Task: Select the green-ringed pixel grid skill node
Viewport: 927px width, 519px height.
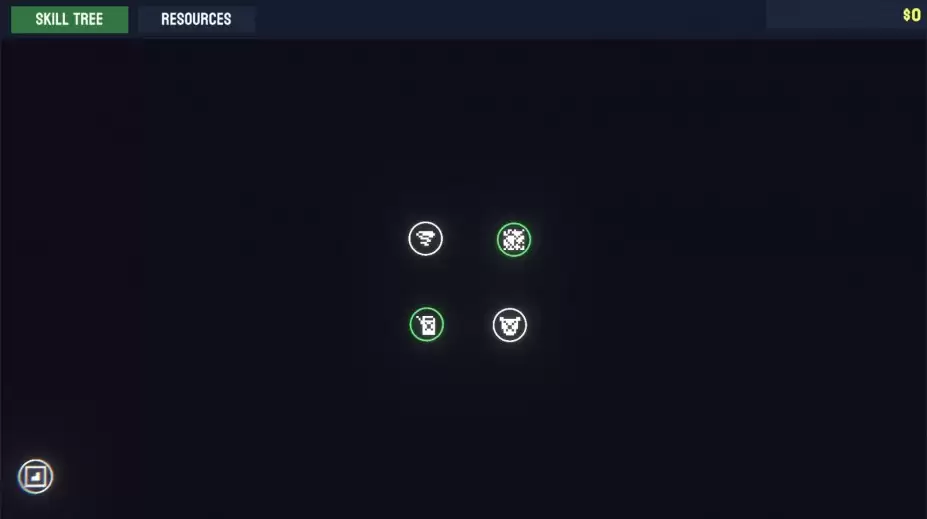Action: [x=514, y=239]
